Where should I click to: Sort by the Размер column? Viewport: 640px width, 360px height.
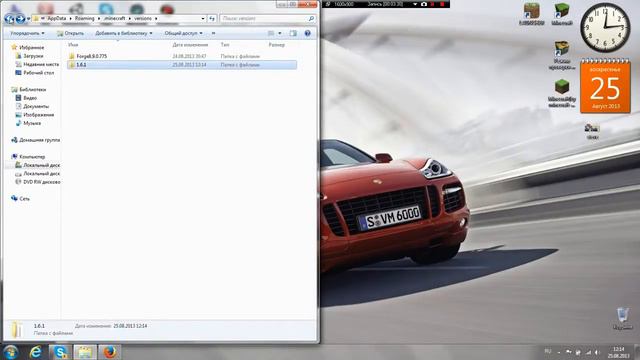277,45
